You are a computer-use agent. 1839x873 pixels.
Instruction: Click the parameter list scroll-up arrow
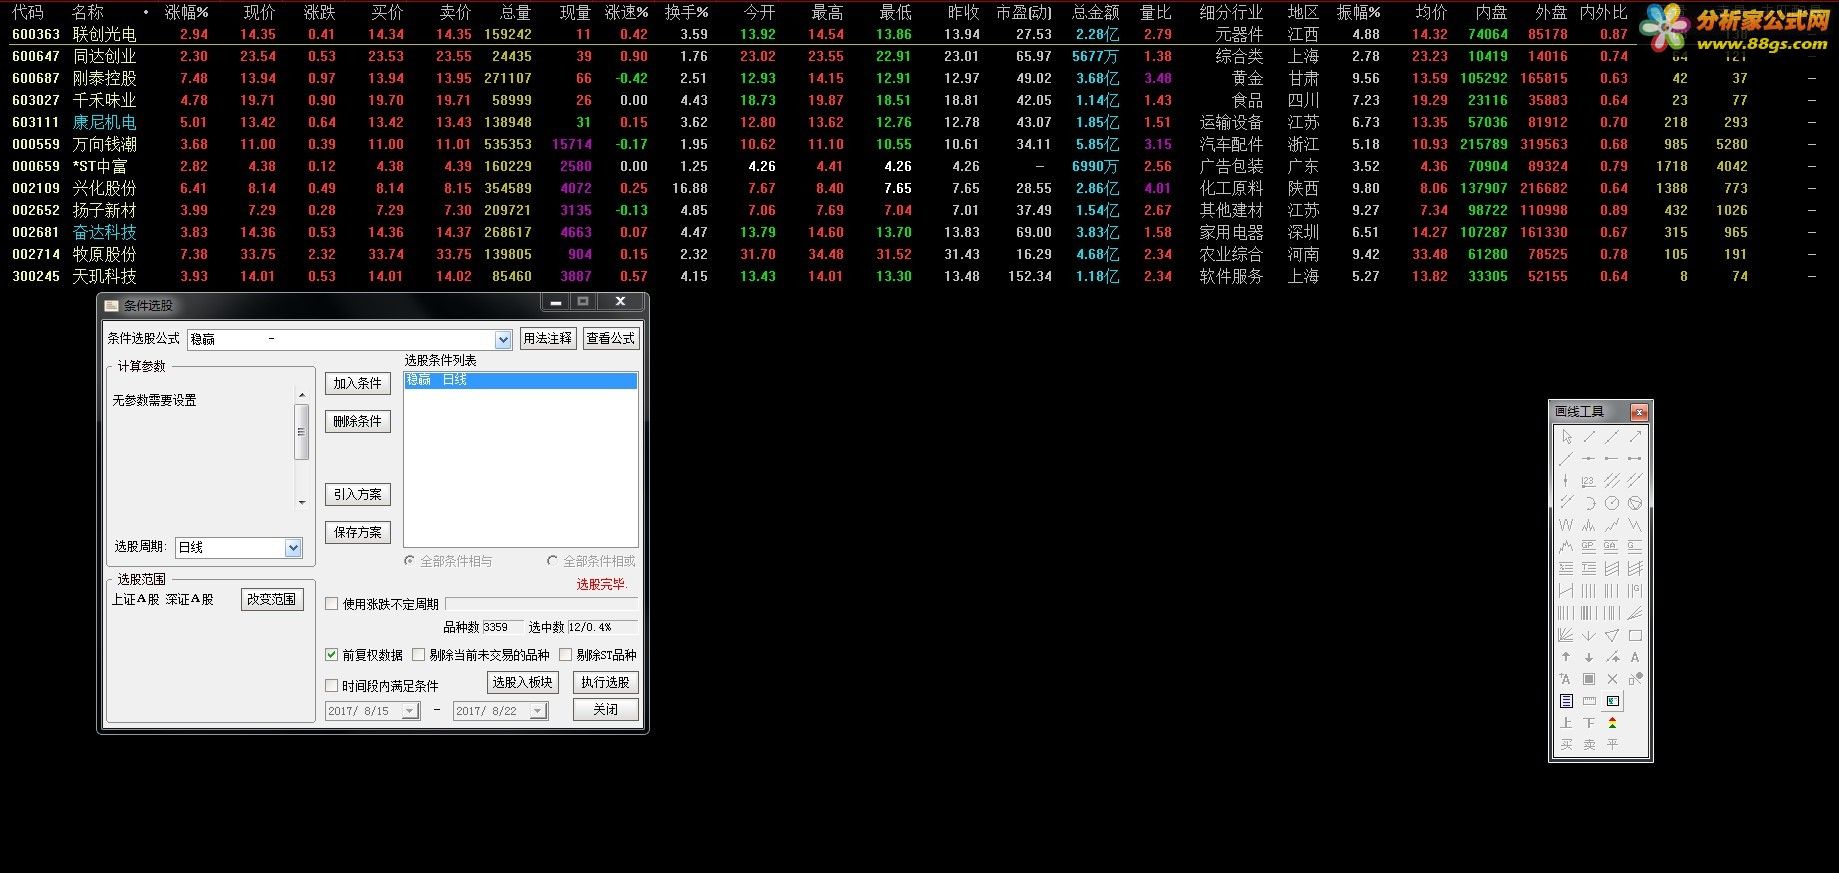coord(302,395)
